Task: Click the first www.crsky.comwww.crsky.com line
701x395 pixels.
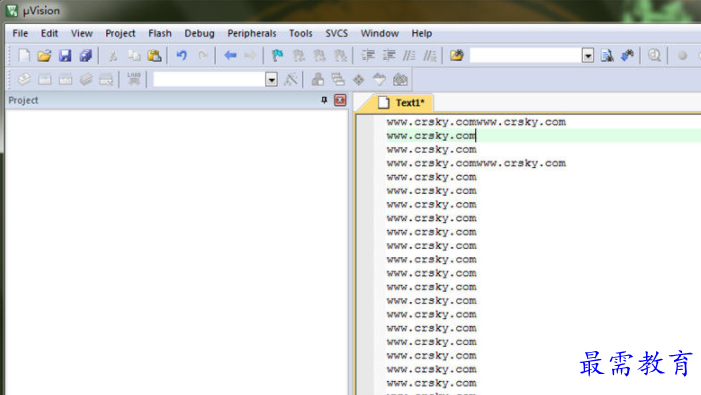Action: pos(476,122)
